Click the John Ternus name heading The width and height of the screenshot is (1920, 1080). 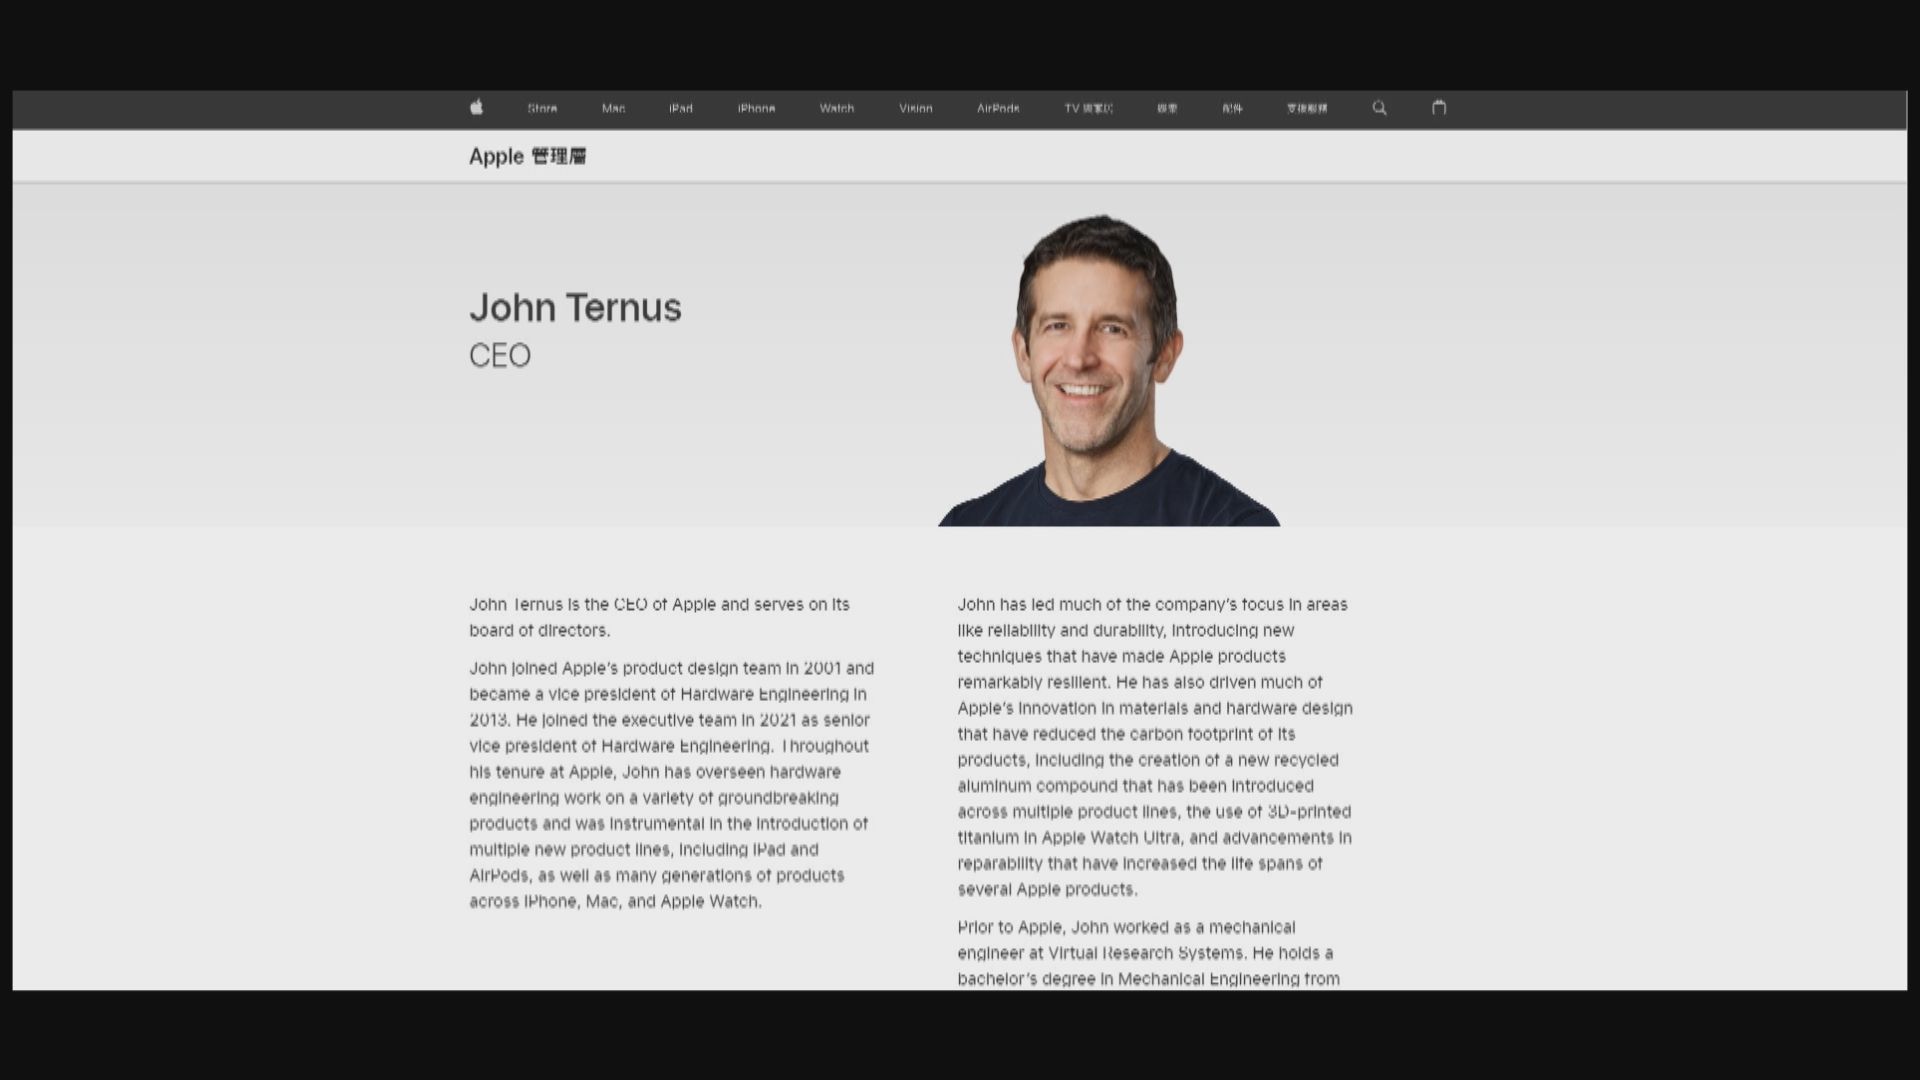coord(575,307)
